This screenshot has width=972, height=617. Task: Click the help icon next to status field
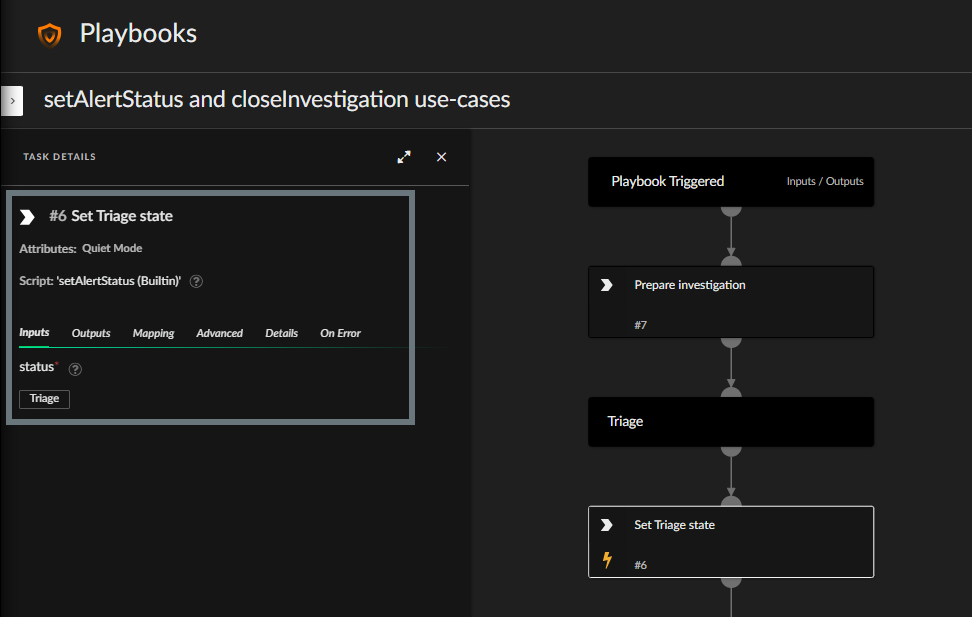(x=75, y=369)
